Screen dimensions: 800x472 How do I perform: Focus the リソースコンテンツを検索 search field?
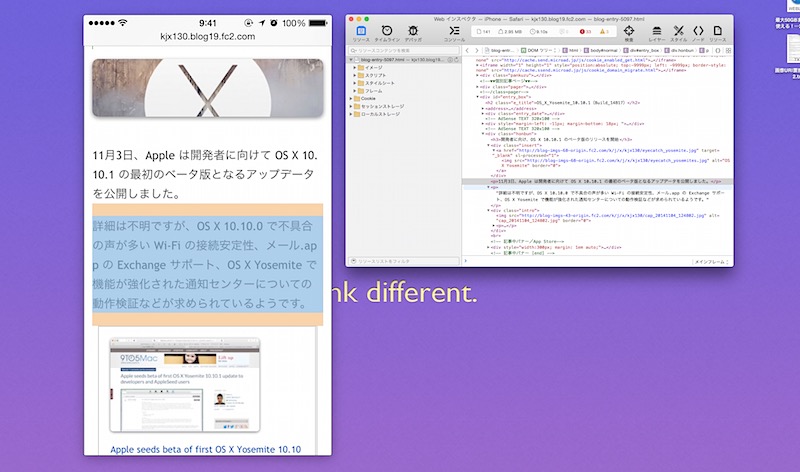tap(404, 51)
